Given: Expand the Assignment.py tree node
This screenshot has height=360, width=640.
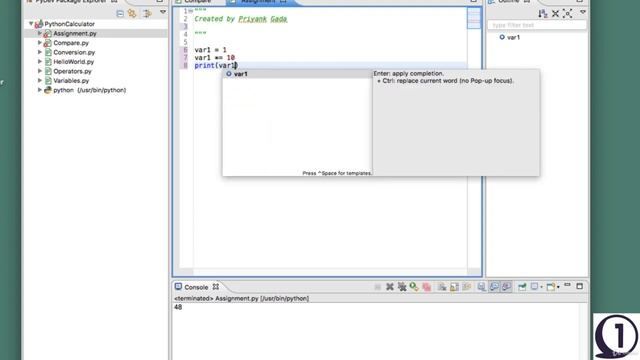Looking at the screenshot, I should click(40, 33).
